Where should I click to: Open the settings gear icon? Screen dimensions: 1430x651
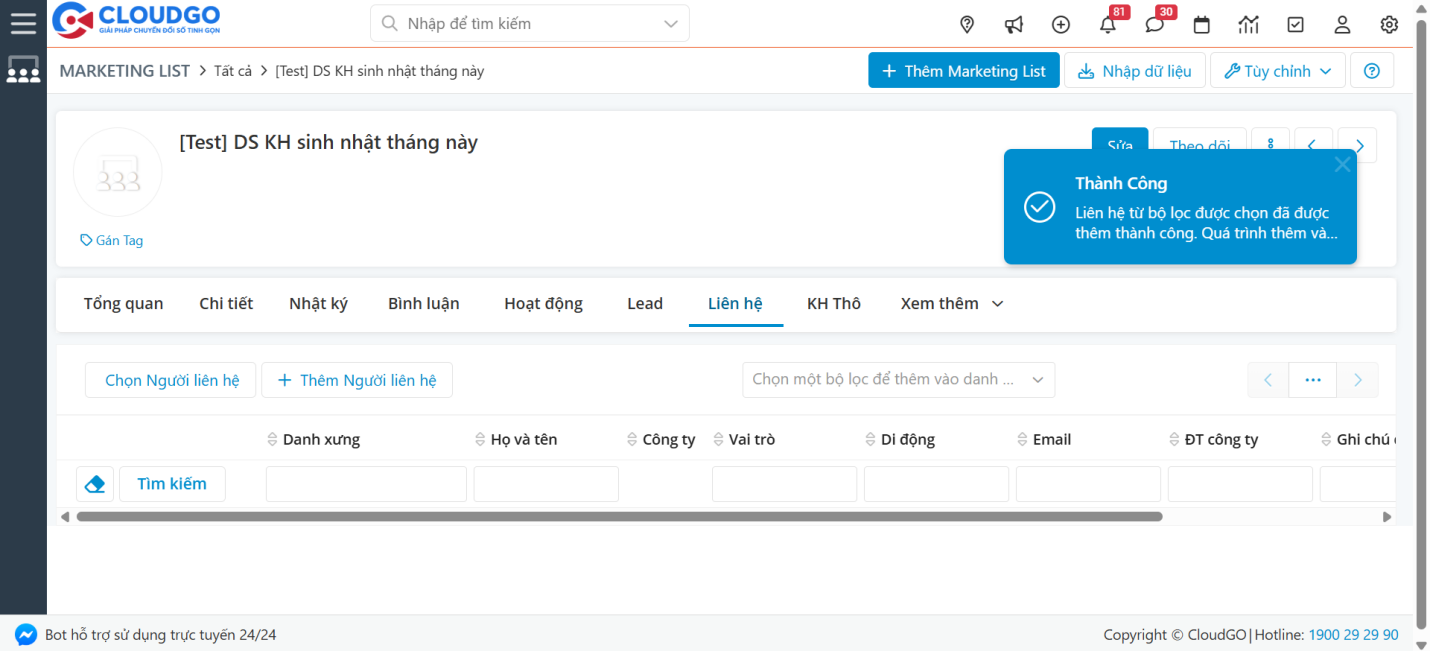click(x=1389, y=24)
